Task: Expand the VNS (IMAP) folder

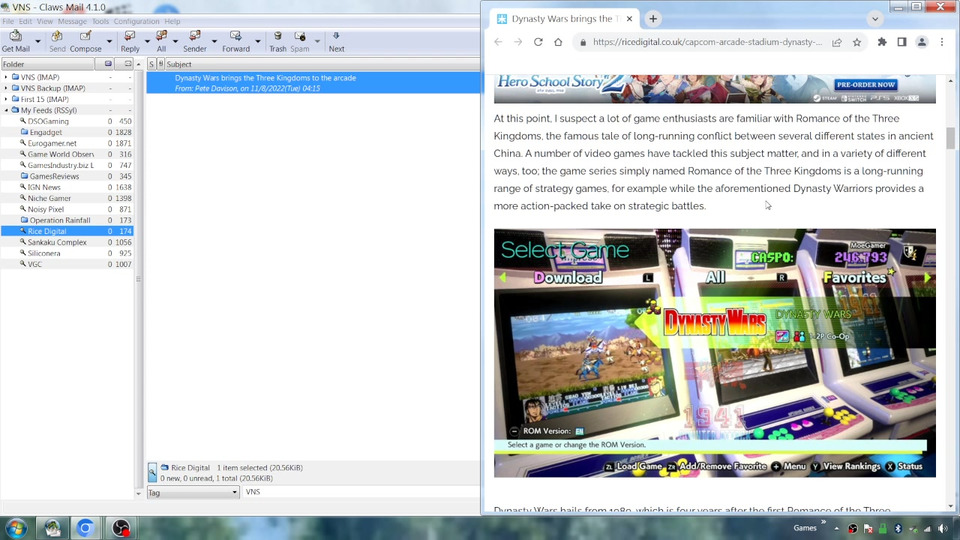Action: 6,77
